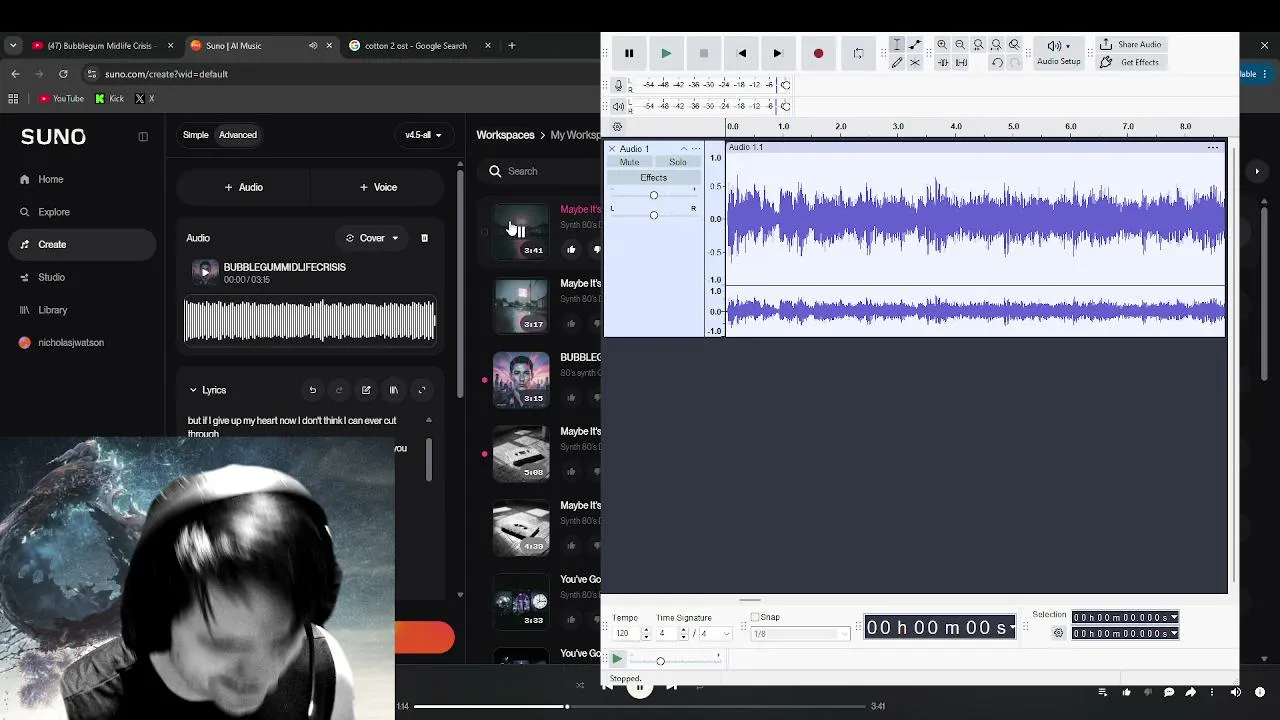Screen dimensions: 1280x720
Task: Adjust the Audio 1 pan slider
Action: click(654, 215)
